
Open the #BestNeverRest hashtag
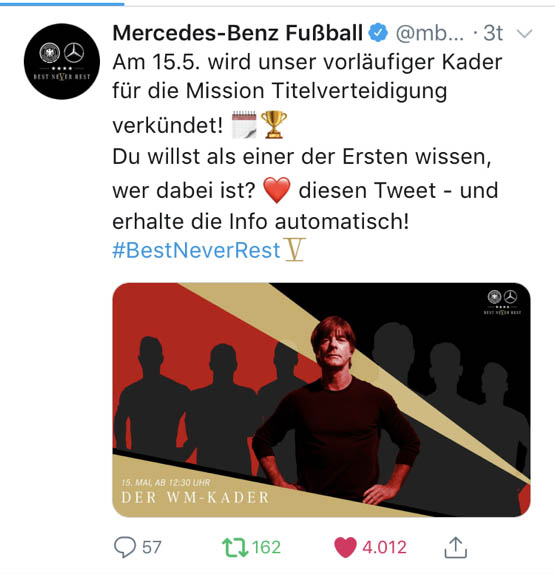(x=196, y=250)
